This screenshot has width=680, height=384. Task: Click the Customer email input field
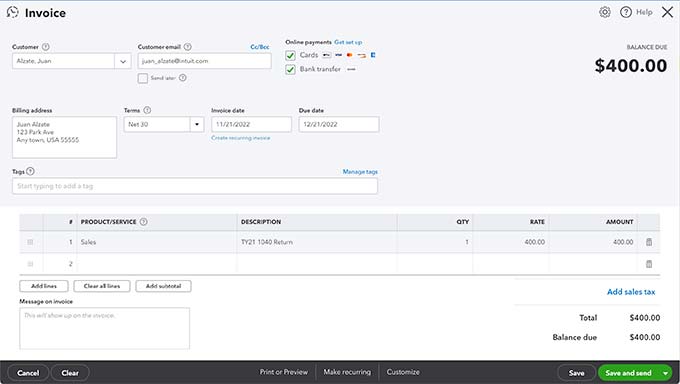[205, 61]
